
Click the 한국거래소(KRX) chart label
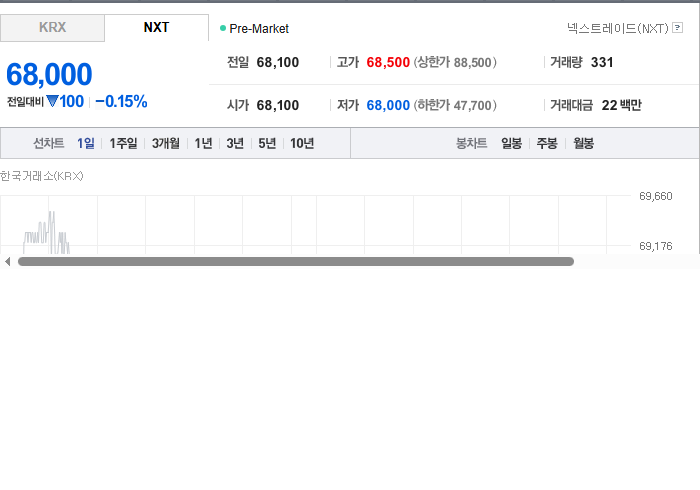click(42, 176)
